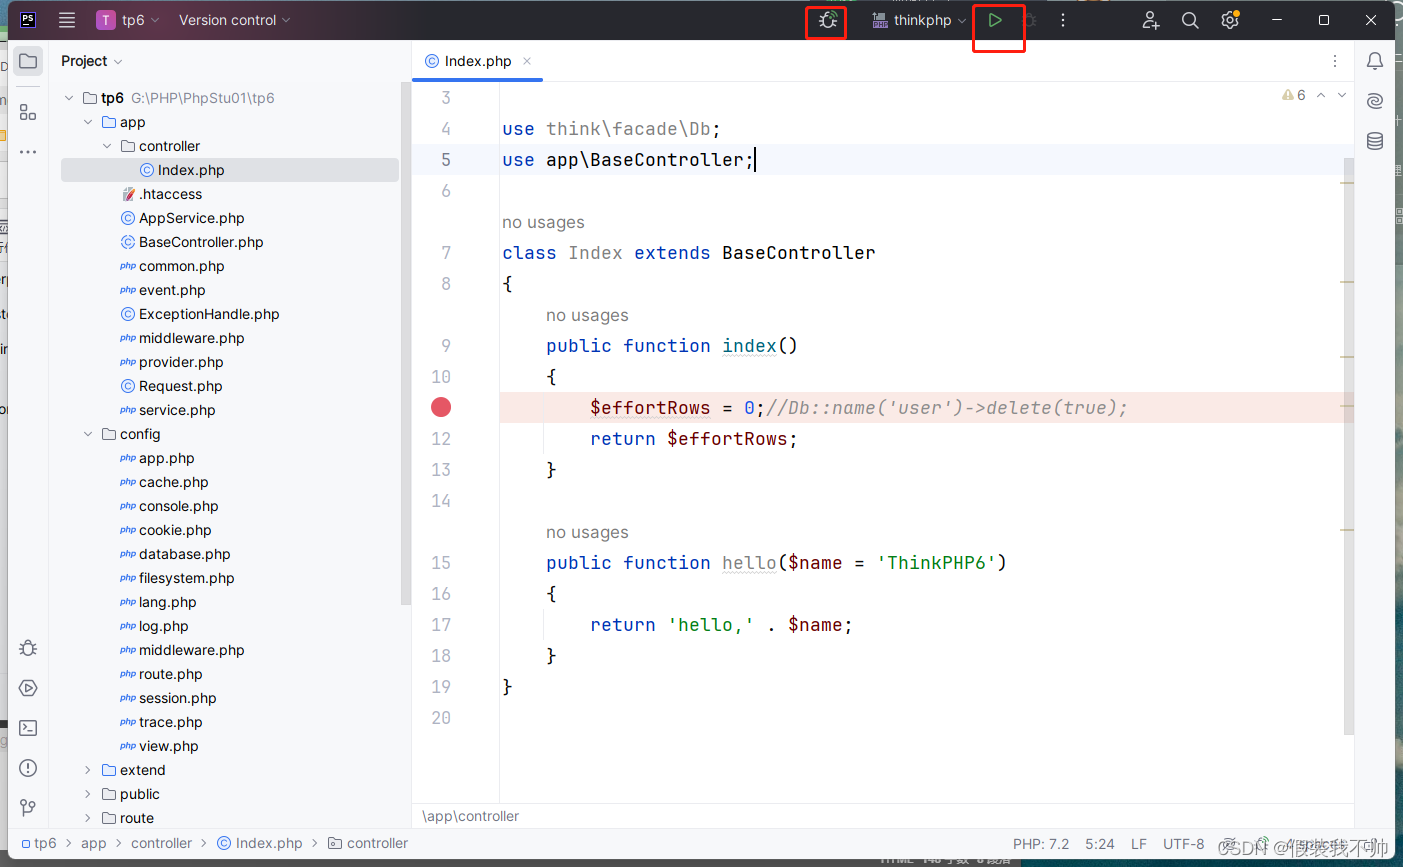Open the Database tool window icon
Image resolution: width=1403 pixels, height=867 pixels.
point(1375,141)
